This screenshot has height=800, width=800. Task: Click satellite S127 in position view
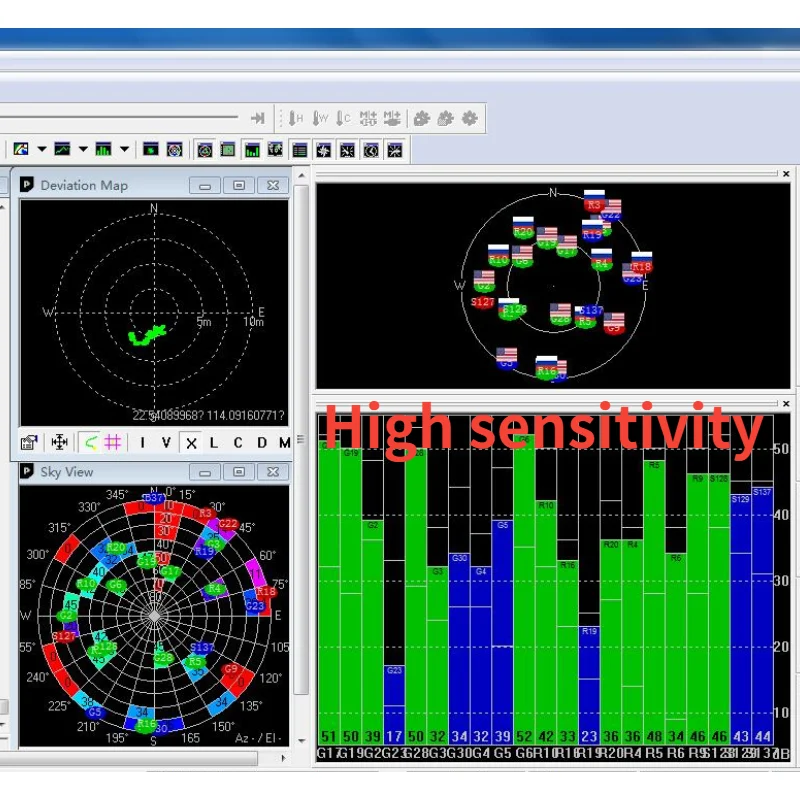click(x=482, y=303)
